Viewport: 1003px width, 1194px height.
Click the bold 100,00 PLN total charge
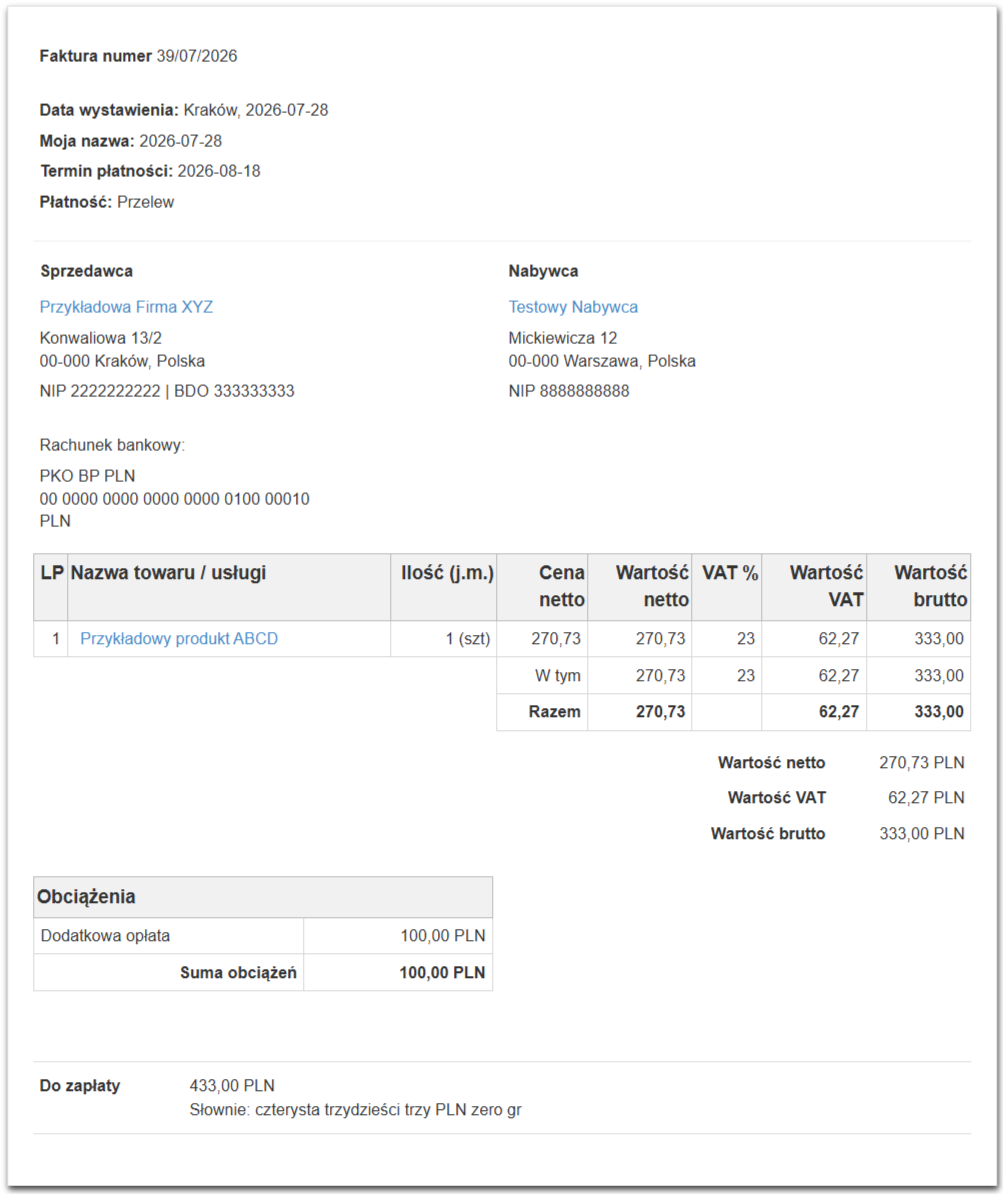[x=442, y=972]
